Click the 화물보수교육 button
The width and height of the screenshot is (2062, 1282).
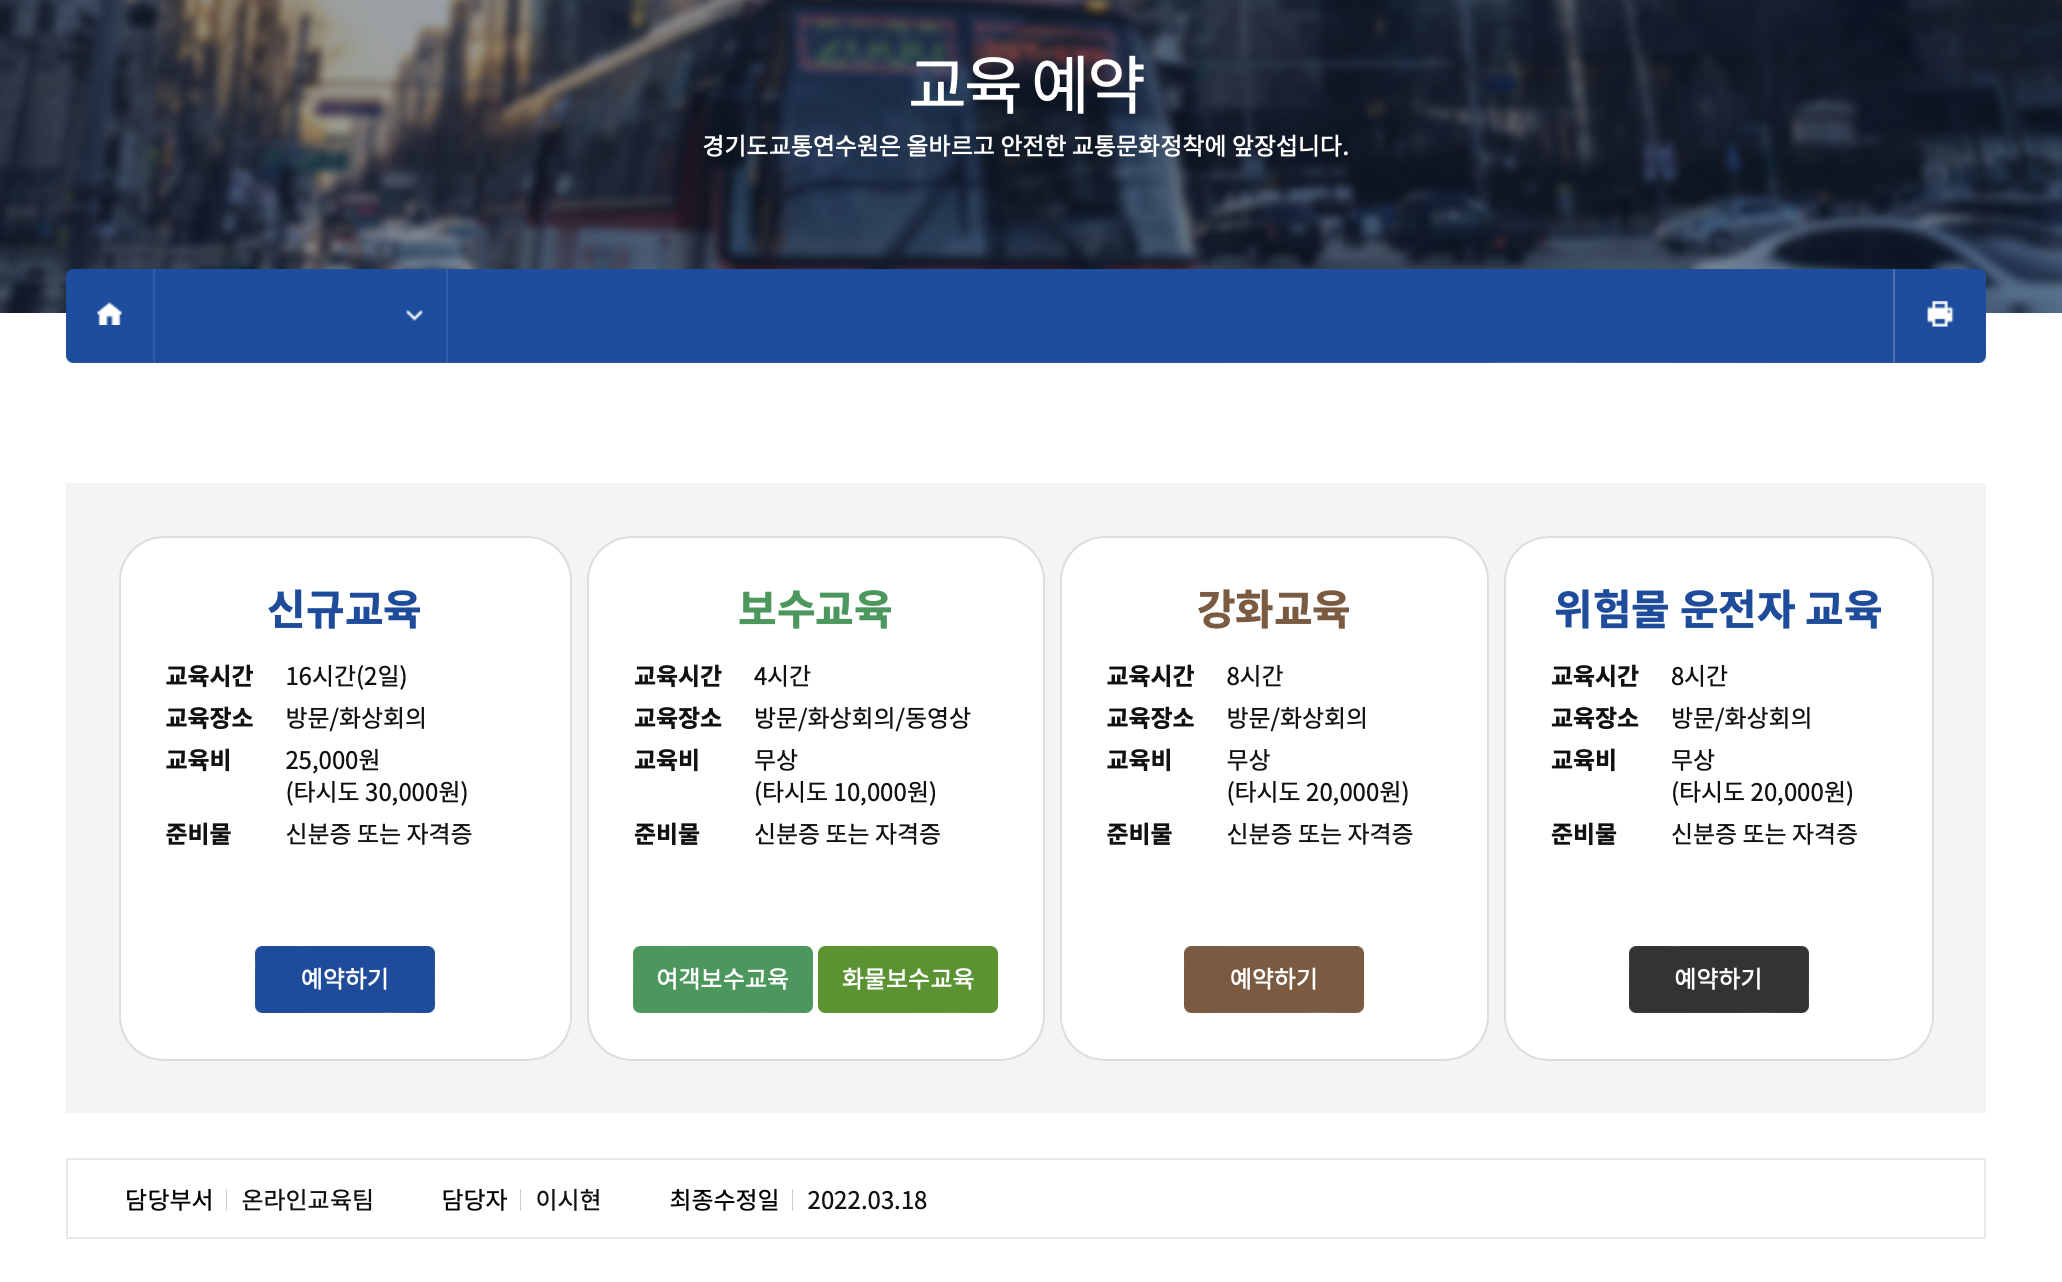coord(907,980)
